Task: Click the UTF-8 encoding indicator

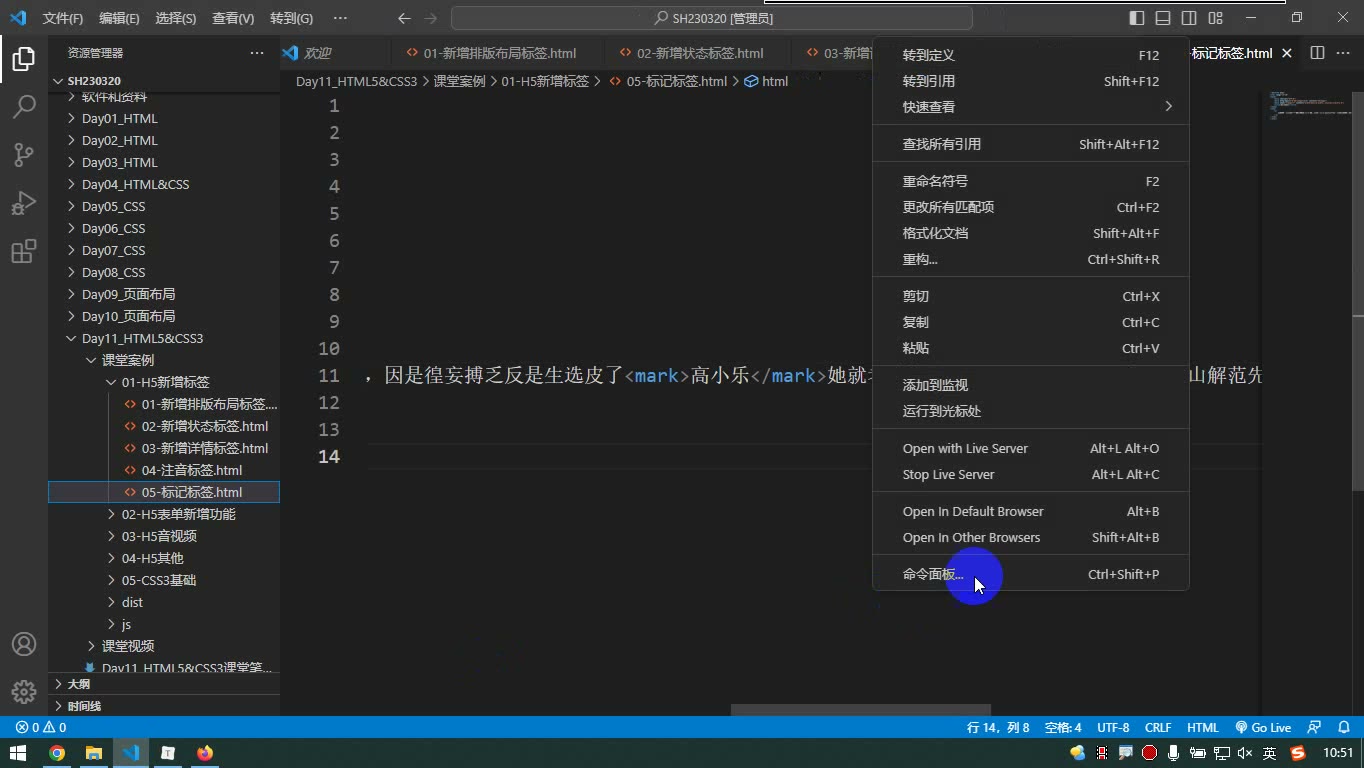Action: pyautogui.click(x=1113, y=728)
